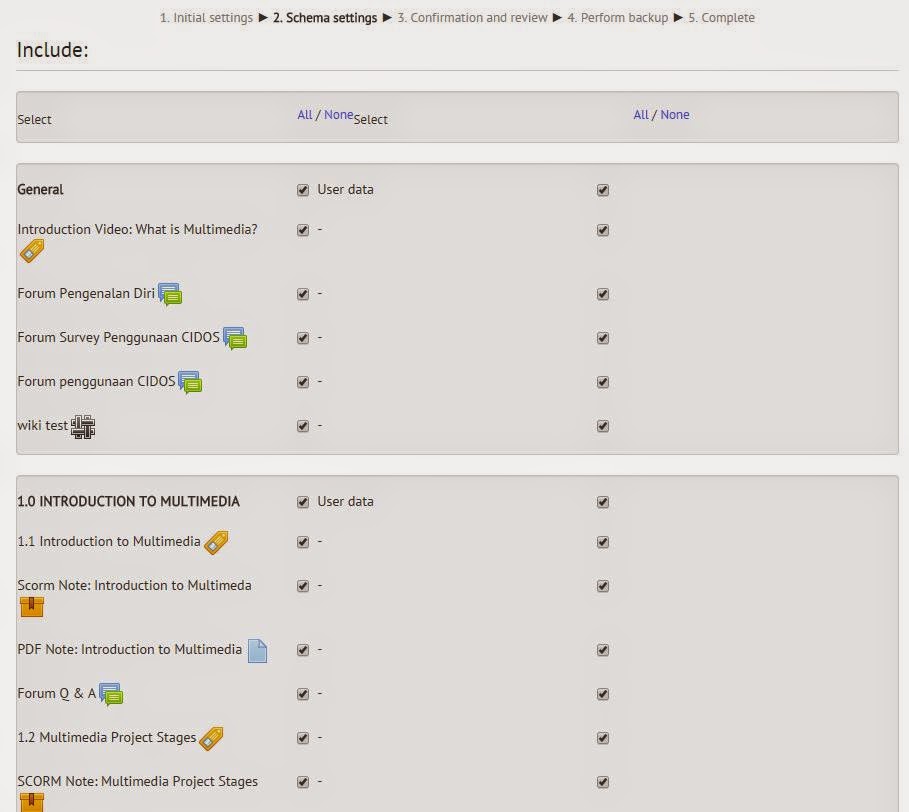Screen dimensions: 909x812
Task: Open the PDF file icon beside PDF Note
Action: pos(257,650)
